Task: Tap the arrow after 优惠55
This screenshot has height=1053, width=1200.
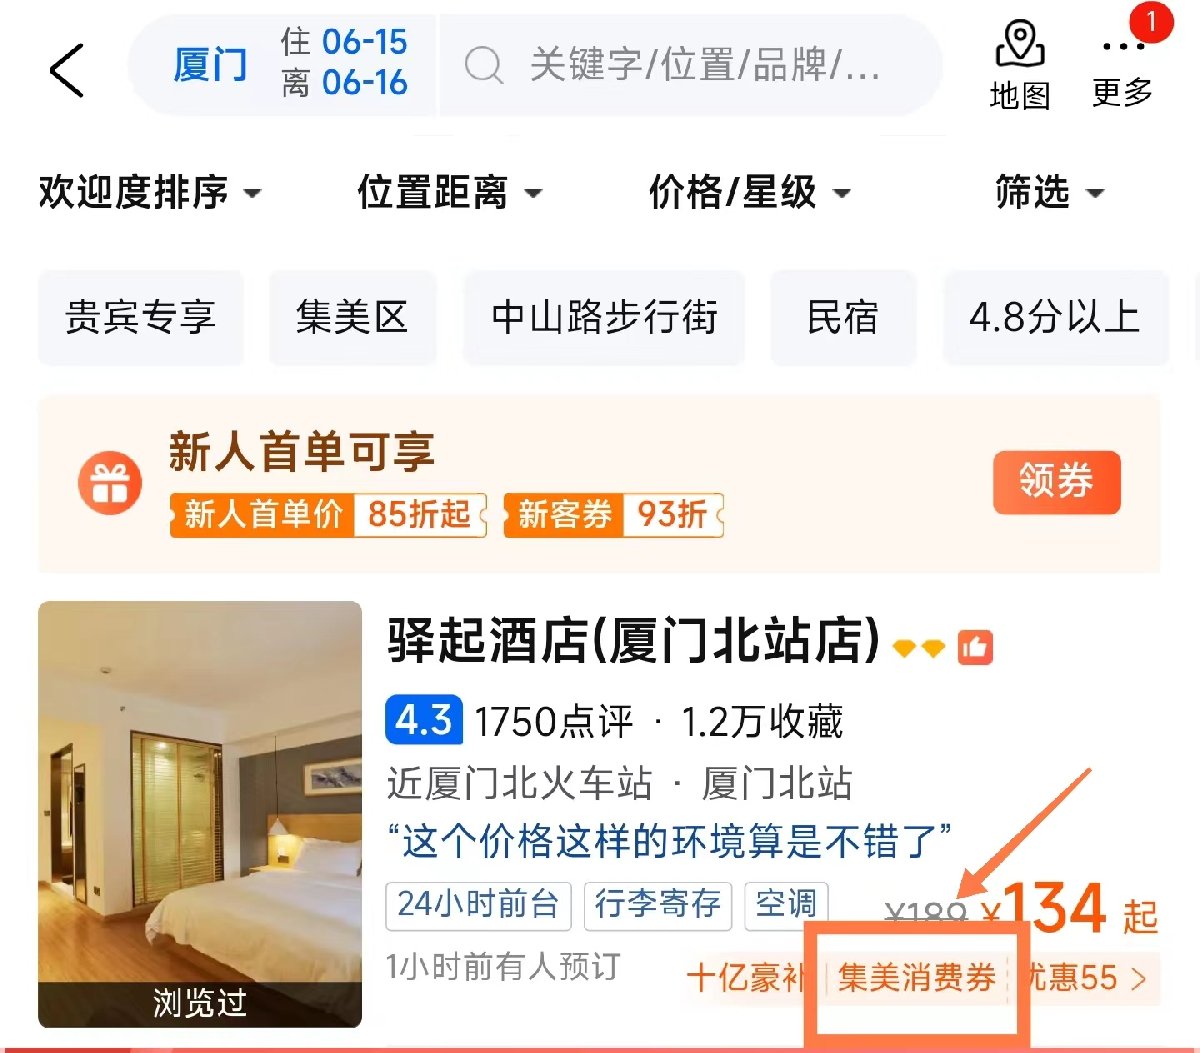Action: pyautogui.click(x=1138, y=978)
